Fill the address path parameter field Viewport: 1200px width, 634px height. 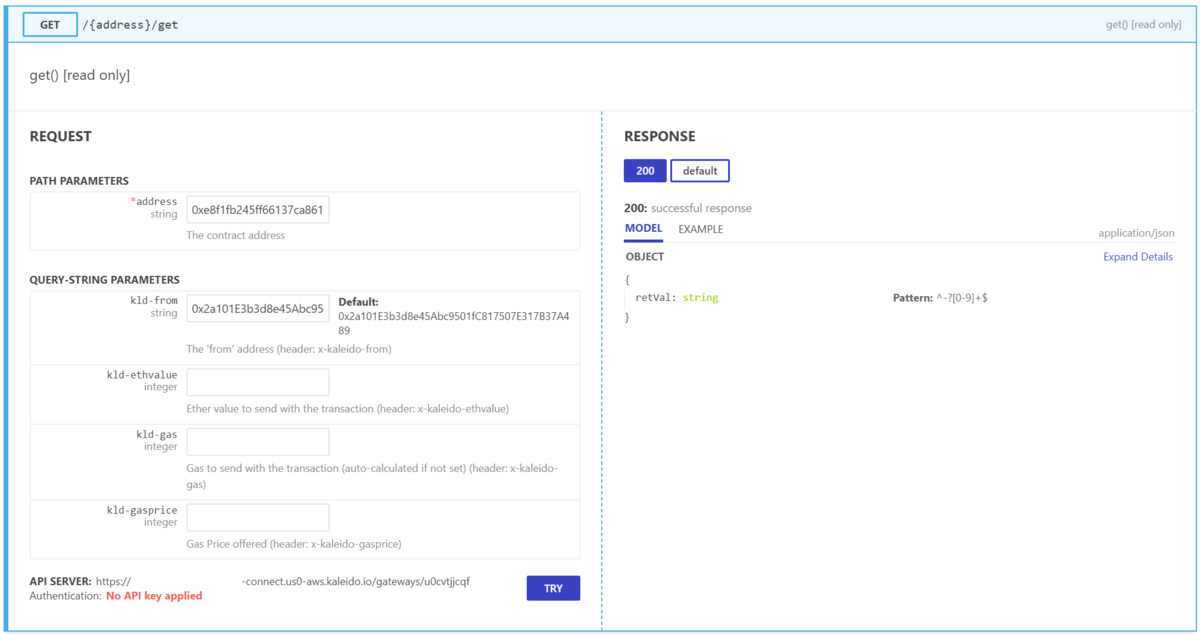point(258,210)
